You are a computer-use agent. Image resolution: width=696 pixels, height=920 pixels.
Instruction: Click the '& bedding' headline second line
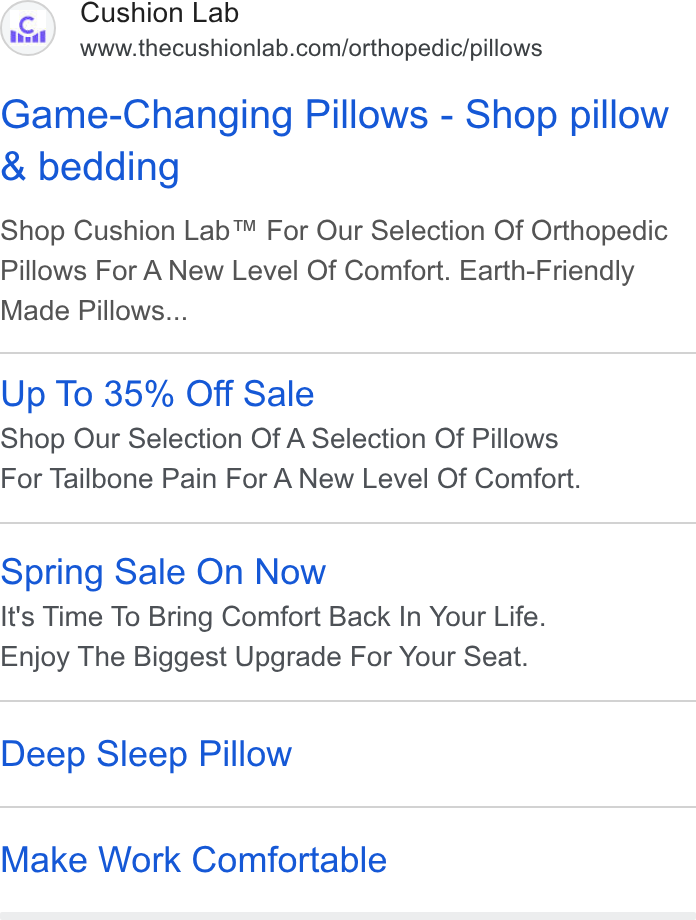90,167
